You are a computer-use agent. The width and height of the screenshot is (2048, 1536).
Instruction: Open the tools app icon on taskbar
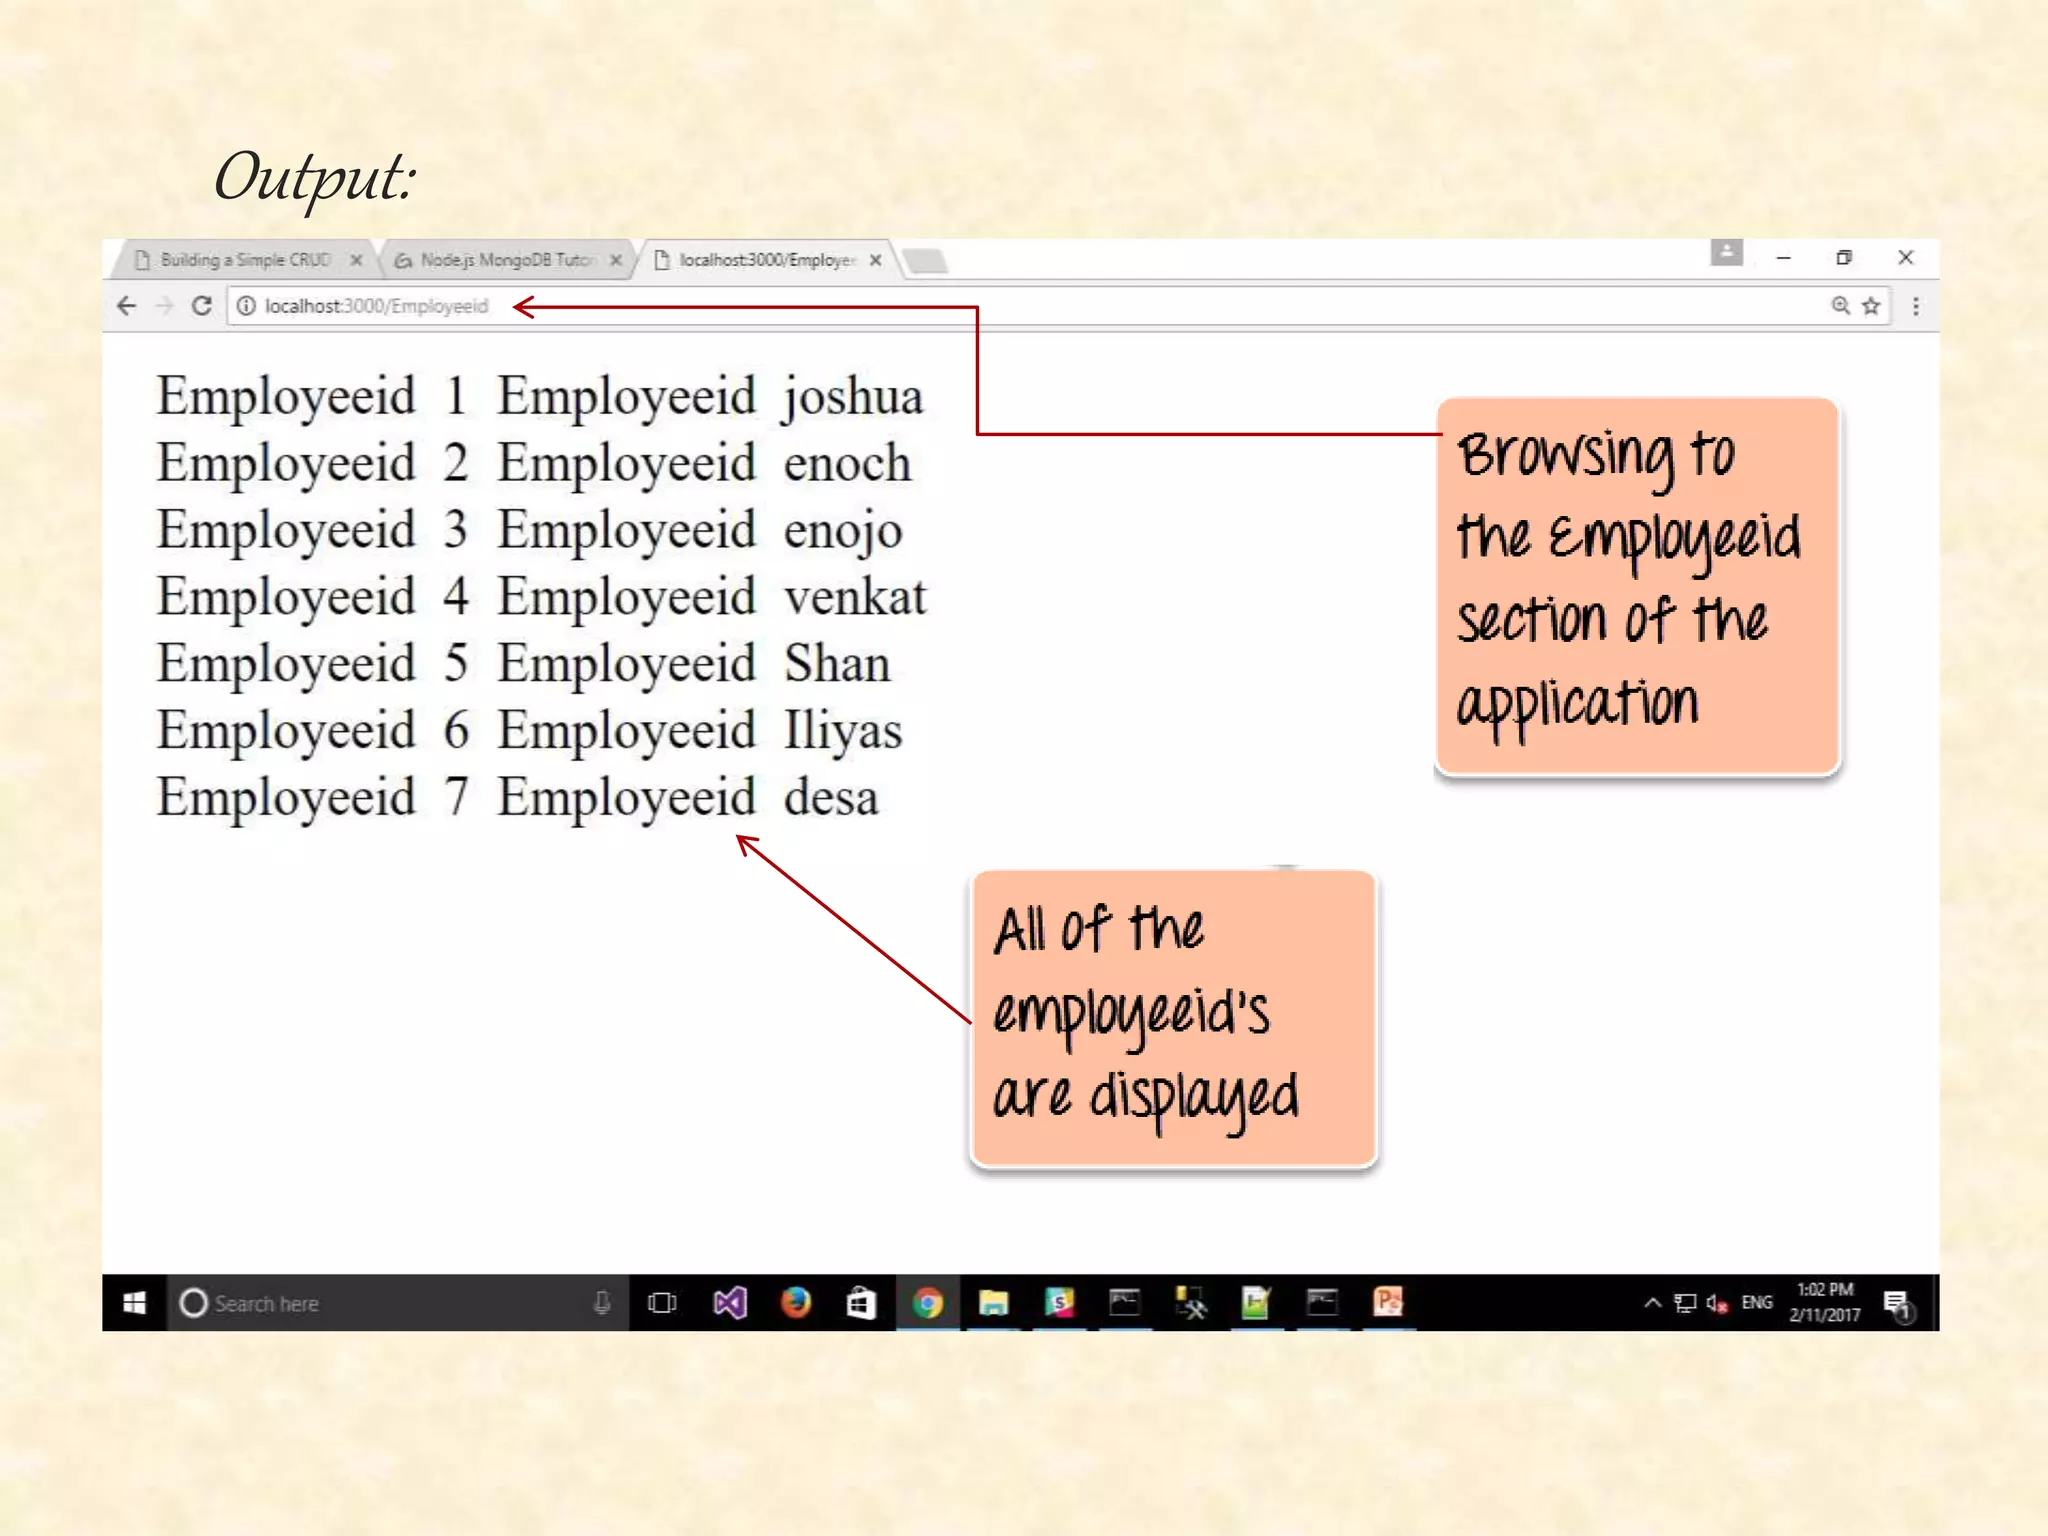pyautogui.click(x=1190, y=1303)
